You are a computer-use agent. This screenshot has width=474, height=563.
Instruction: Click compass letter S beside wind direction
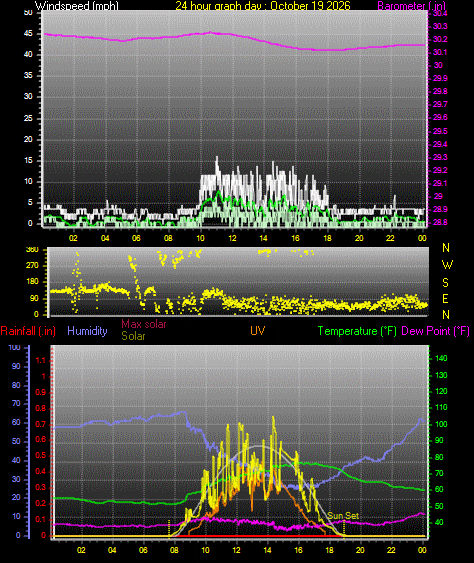coord(446,283)
